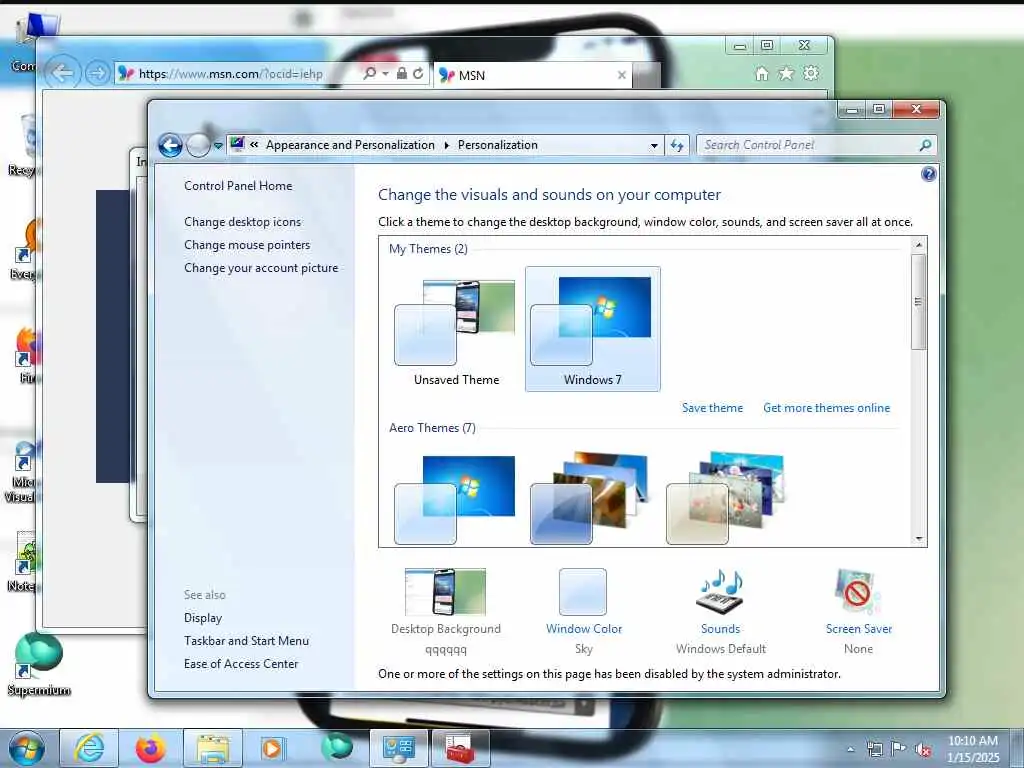
Task: Open Internet Explorer favorites star
Action: pos(786,73)
